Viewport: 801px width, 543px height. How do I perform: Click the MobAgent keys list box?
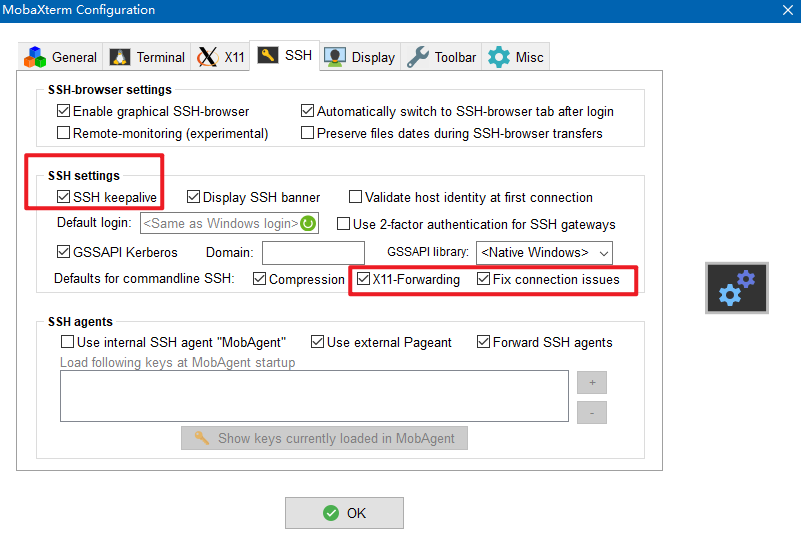coord(314,396)
